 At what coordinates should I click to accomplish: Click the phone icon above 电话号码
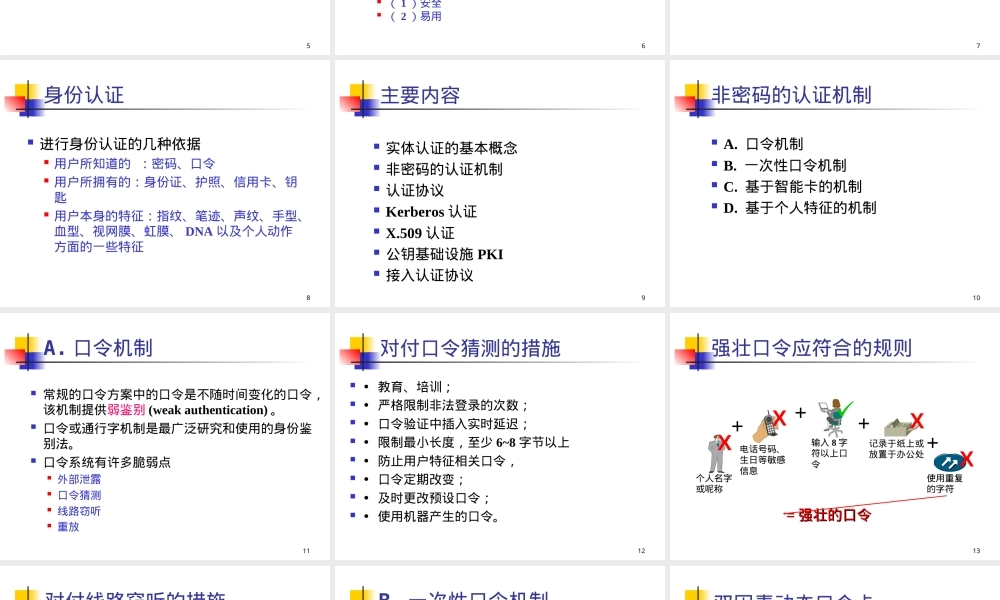coord(765,427)
